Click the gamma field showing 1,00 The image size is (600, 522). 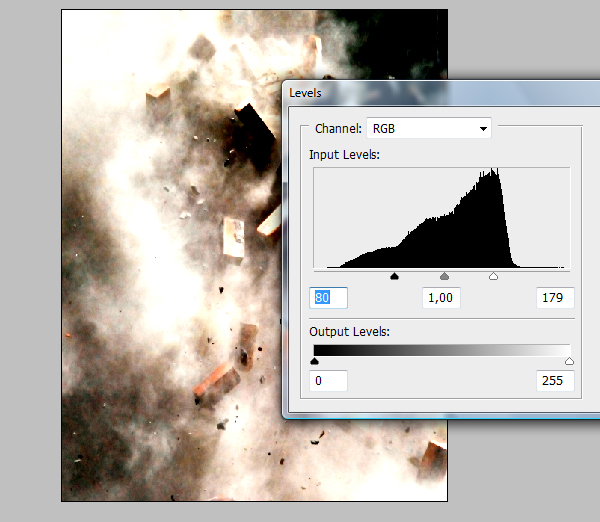click(x=441, y=298)
